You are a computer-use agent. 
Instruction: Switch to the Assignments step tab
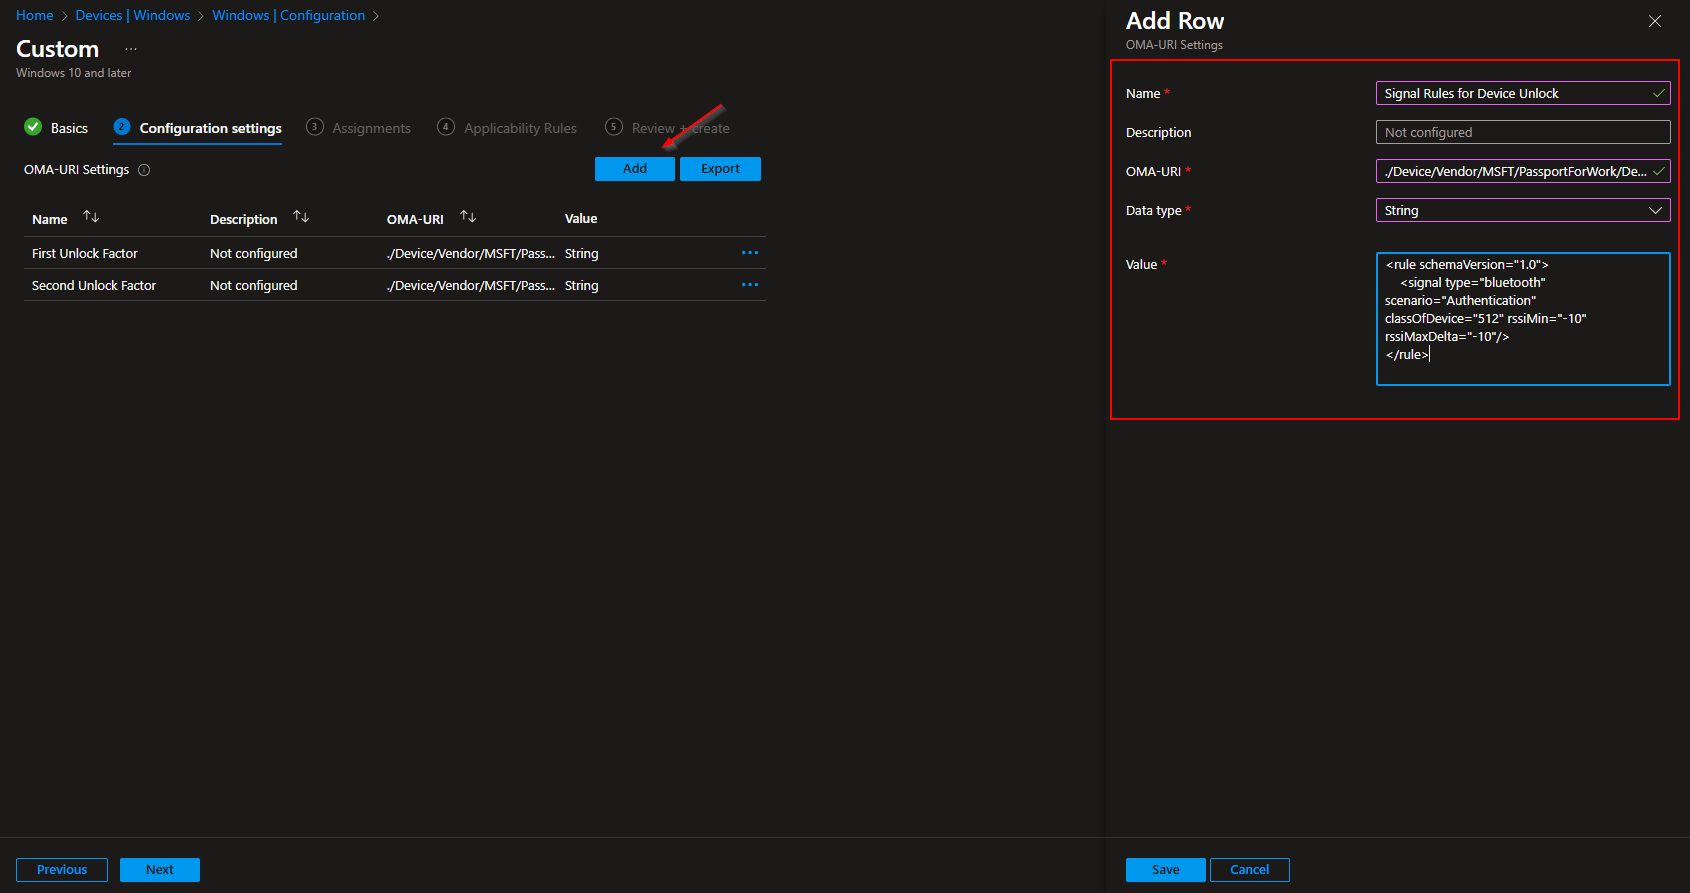point(359,128)
